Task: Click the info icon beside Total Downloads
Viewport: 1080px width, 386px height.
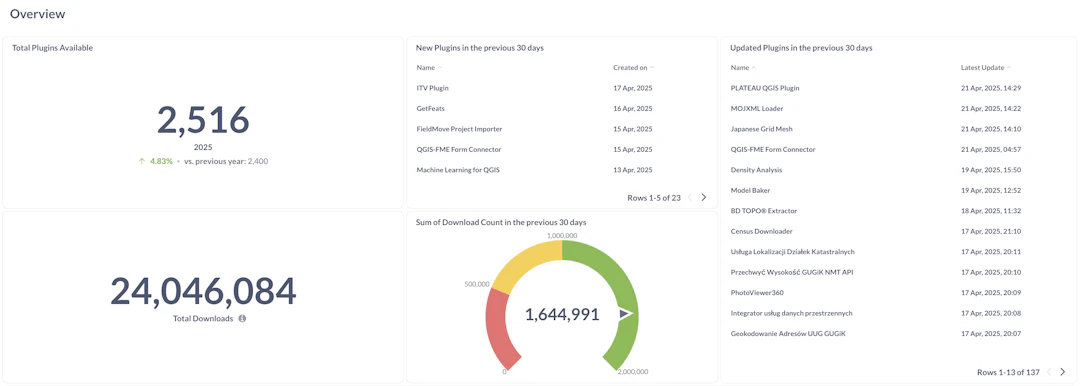Action: pyautogui.click(x=242, y=318)
